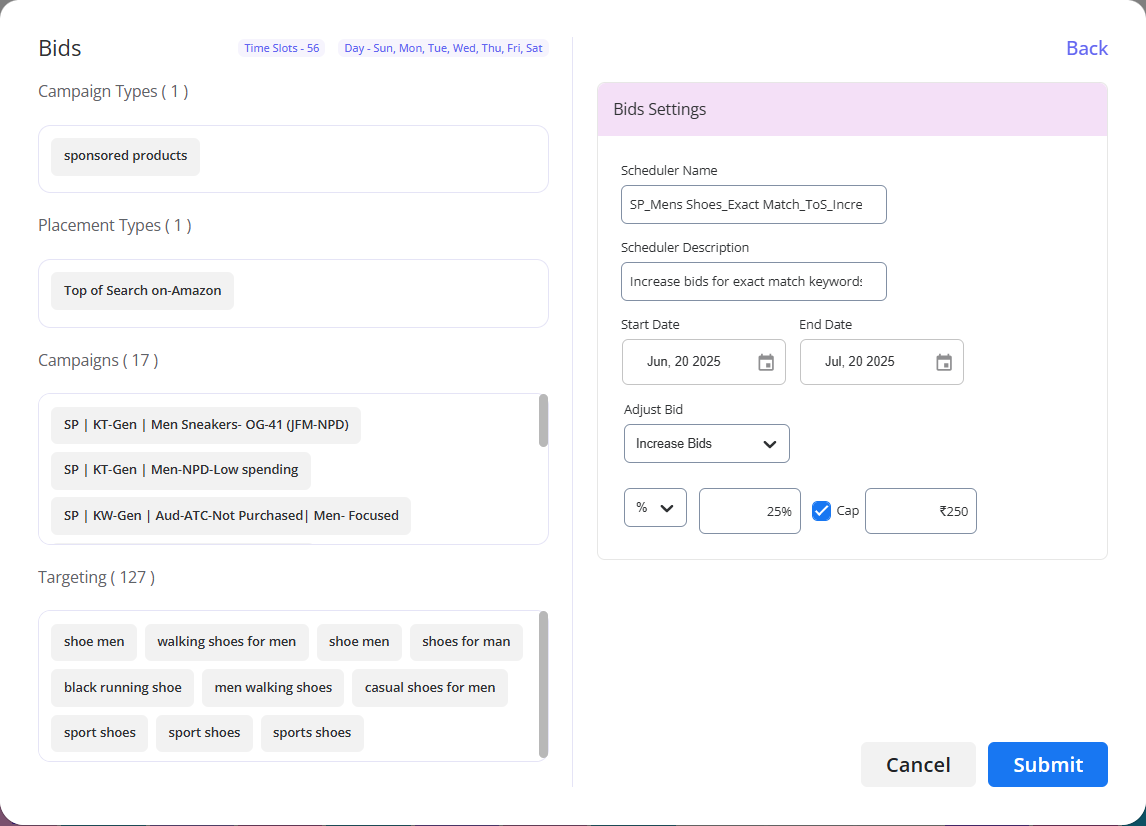Click the Back link

click(x=1087, y=47)
